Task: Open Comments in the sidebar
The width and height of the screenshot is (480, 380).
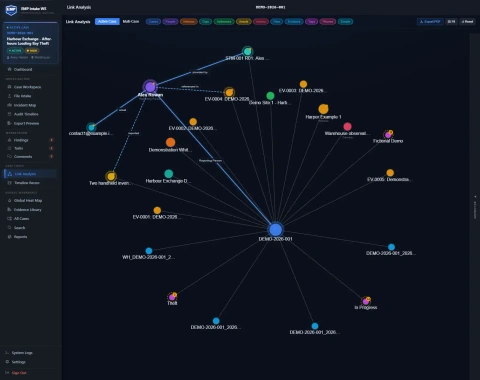Action: [x=23, y=157]
